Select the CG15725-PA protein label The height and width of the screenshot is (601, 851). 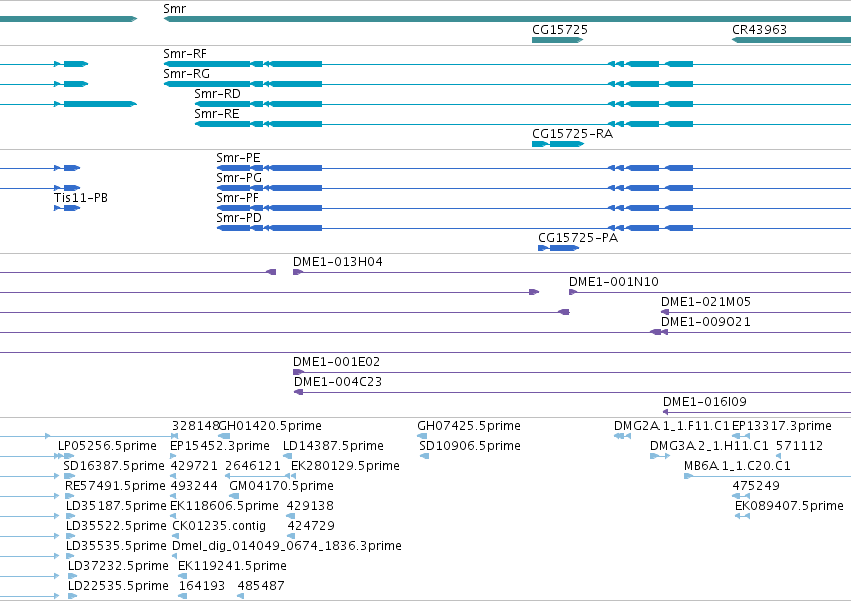[x=578, y=238]
